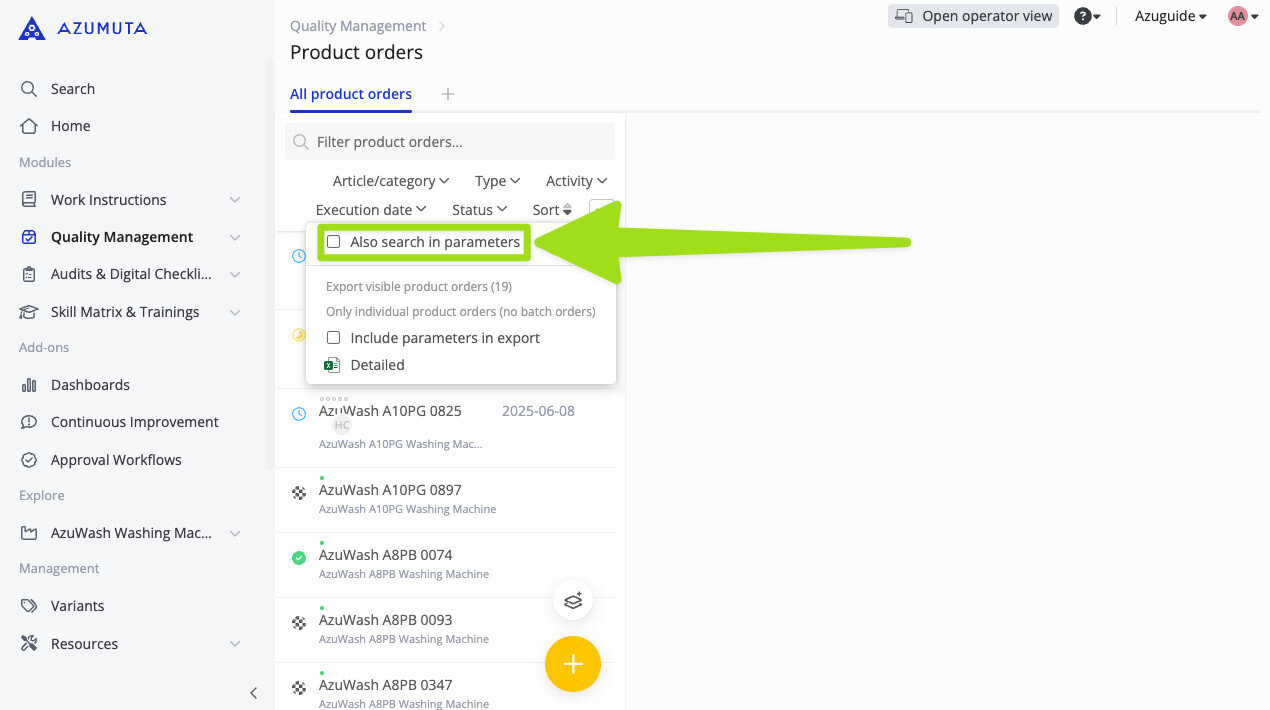Open the Article/category filter dropdown

click(391, 181)
